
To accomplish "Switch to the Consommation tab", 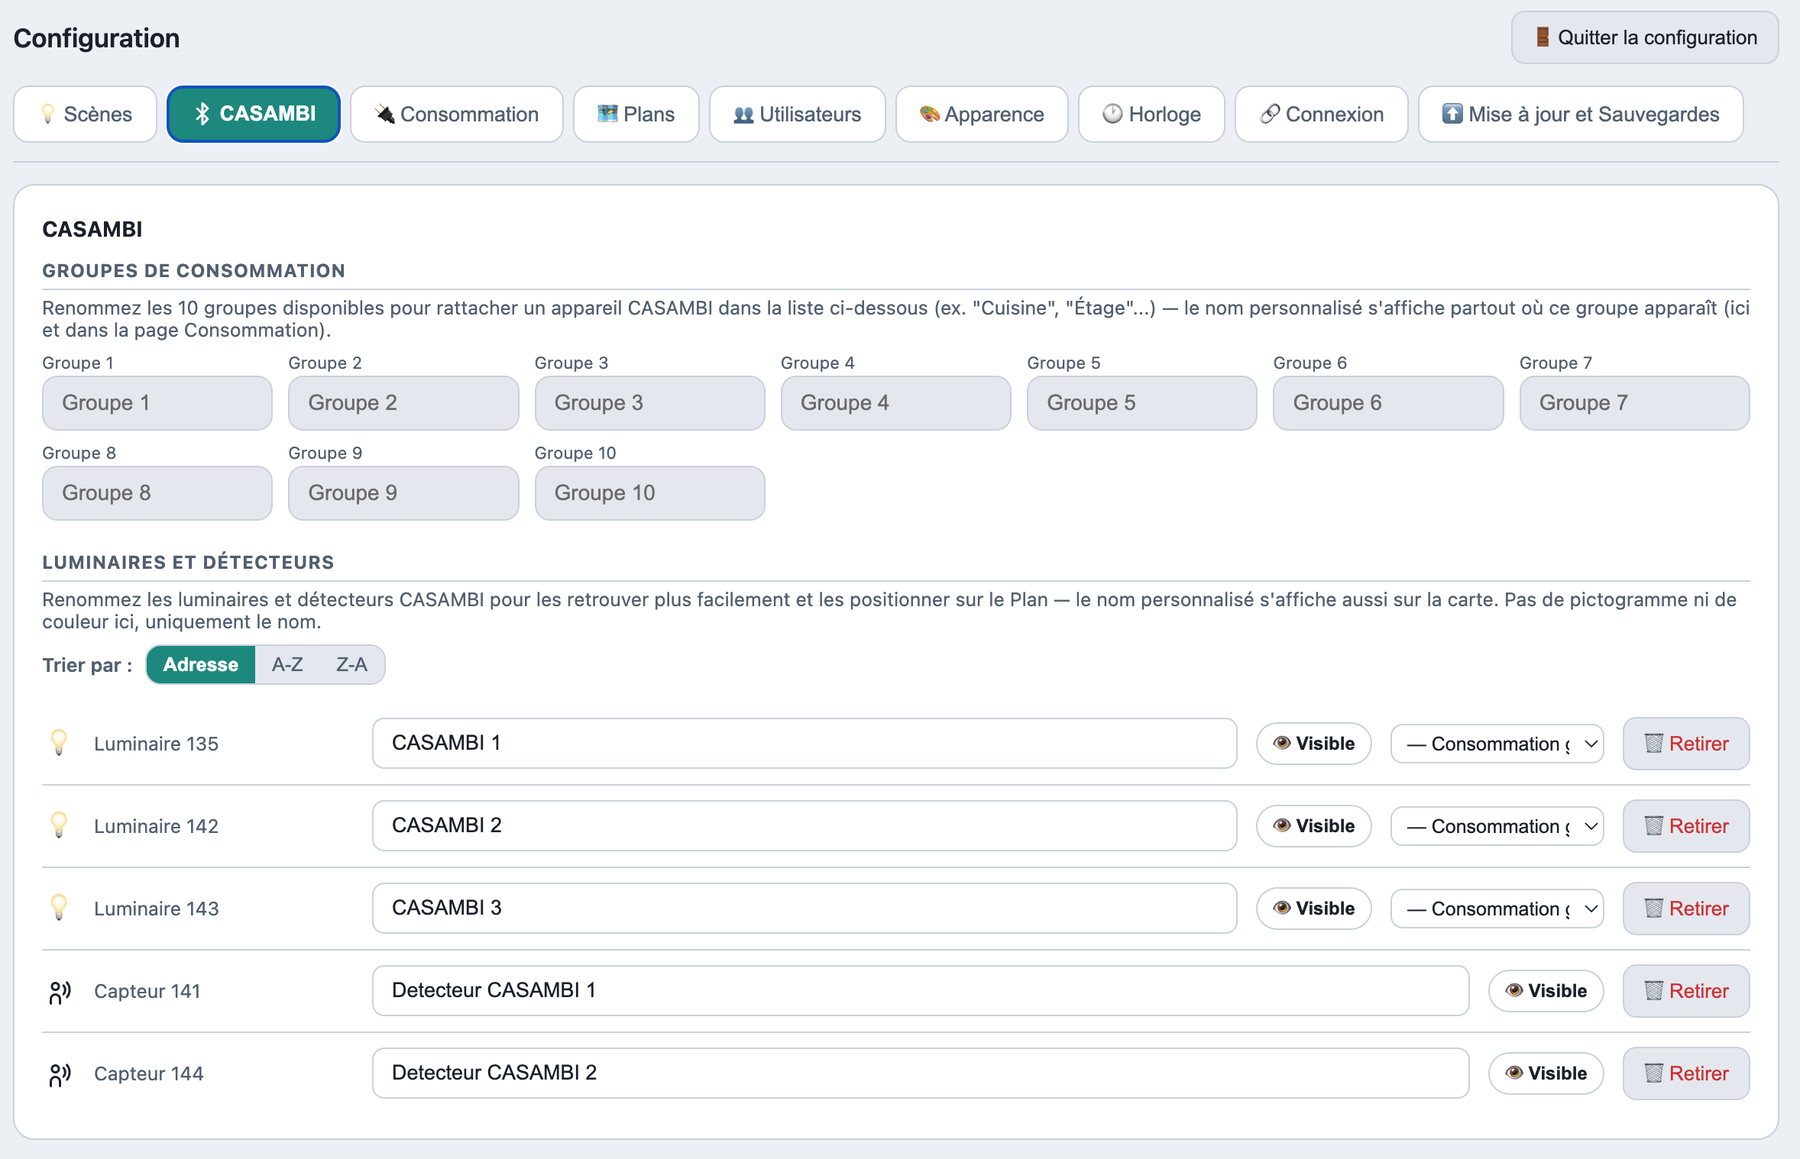I will (457, 114).
